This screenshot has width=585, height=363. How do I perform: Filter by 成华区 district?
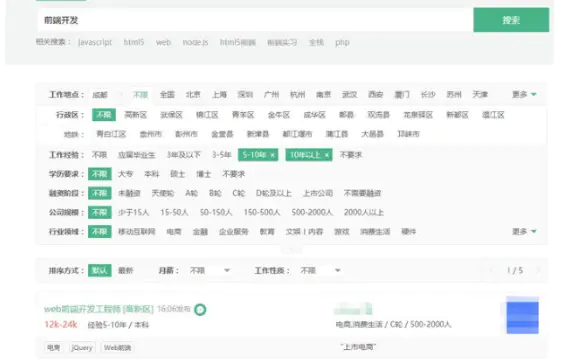coord(315,115)
